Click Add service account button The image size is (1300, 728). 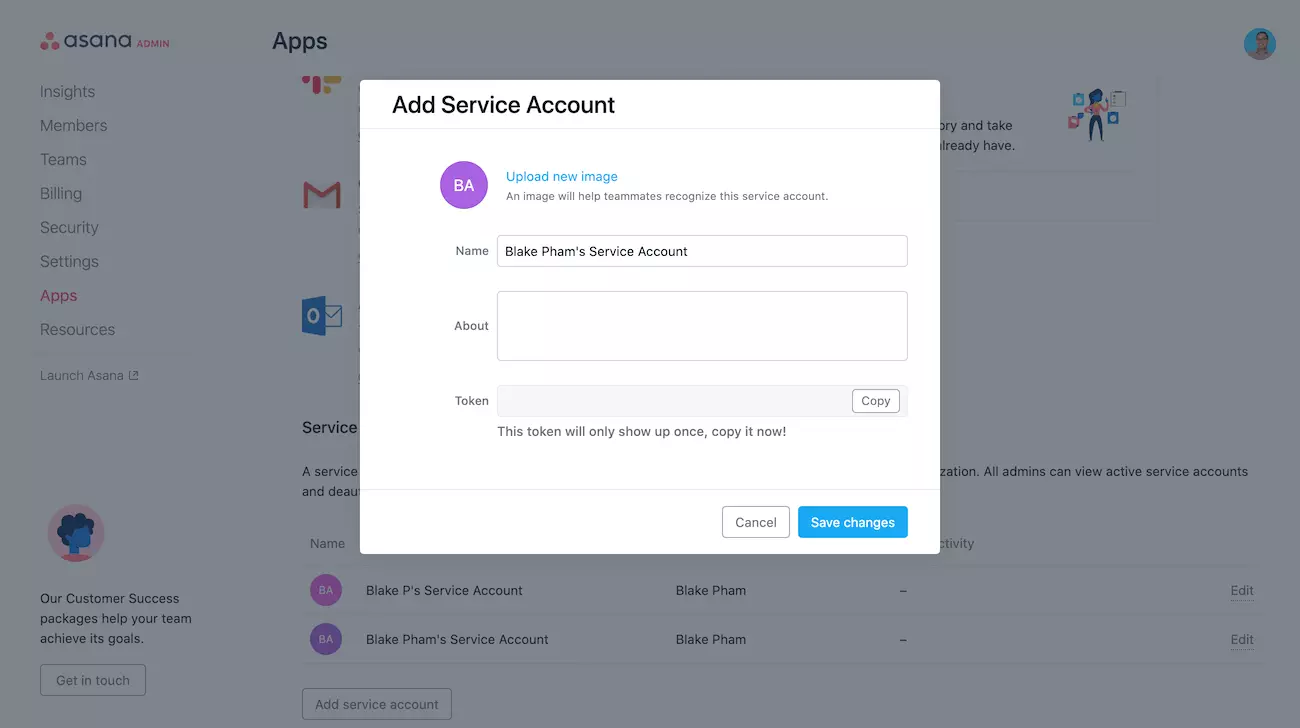point(377,704)
